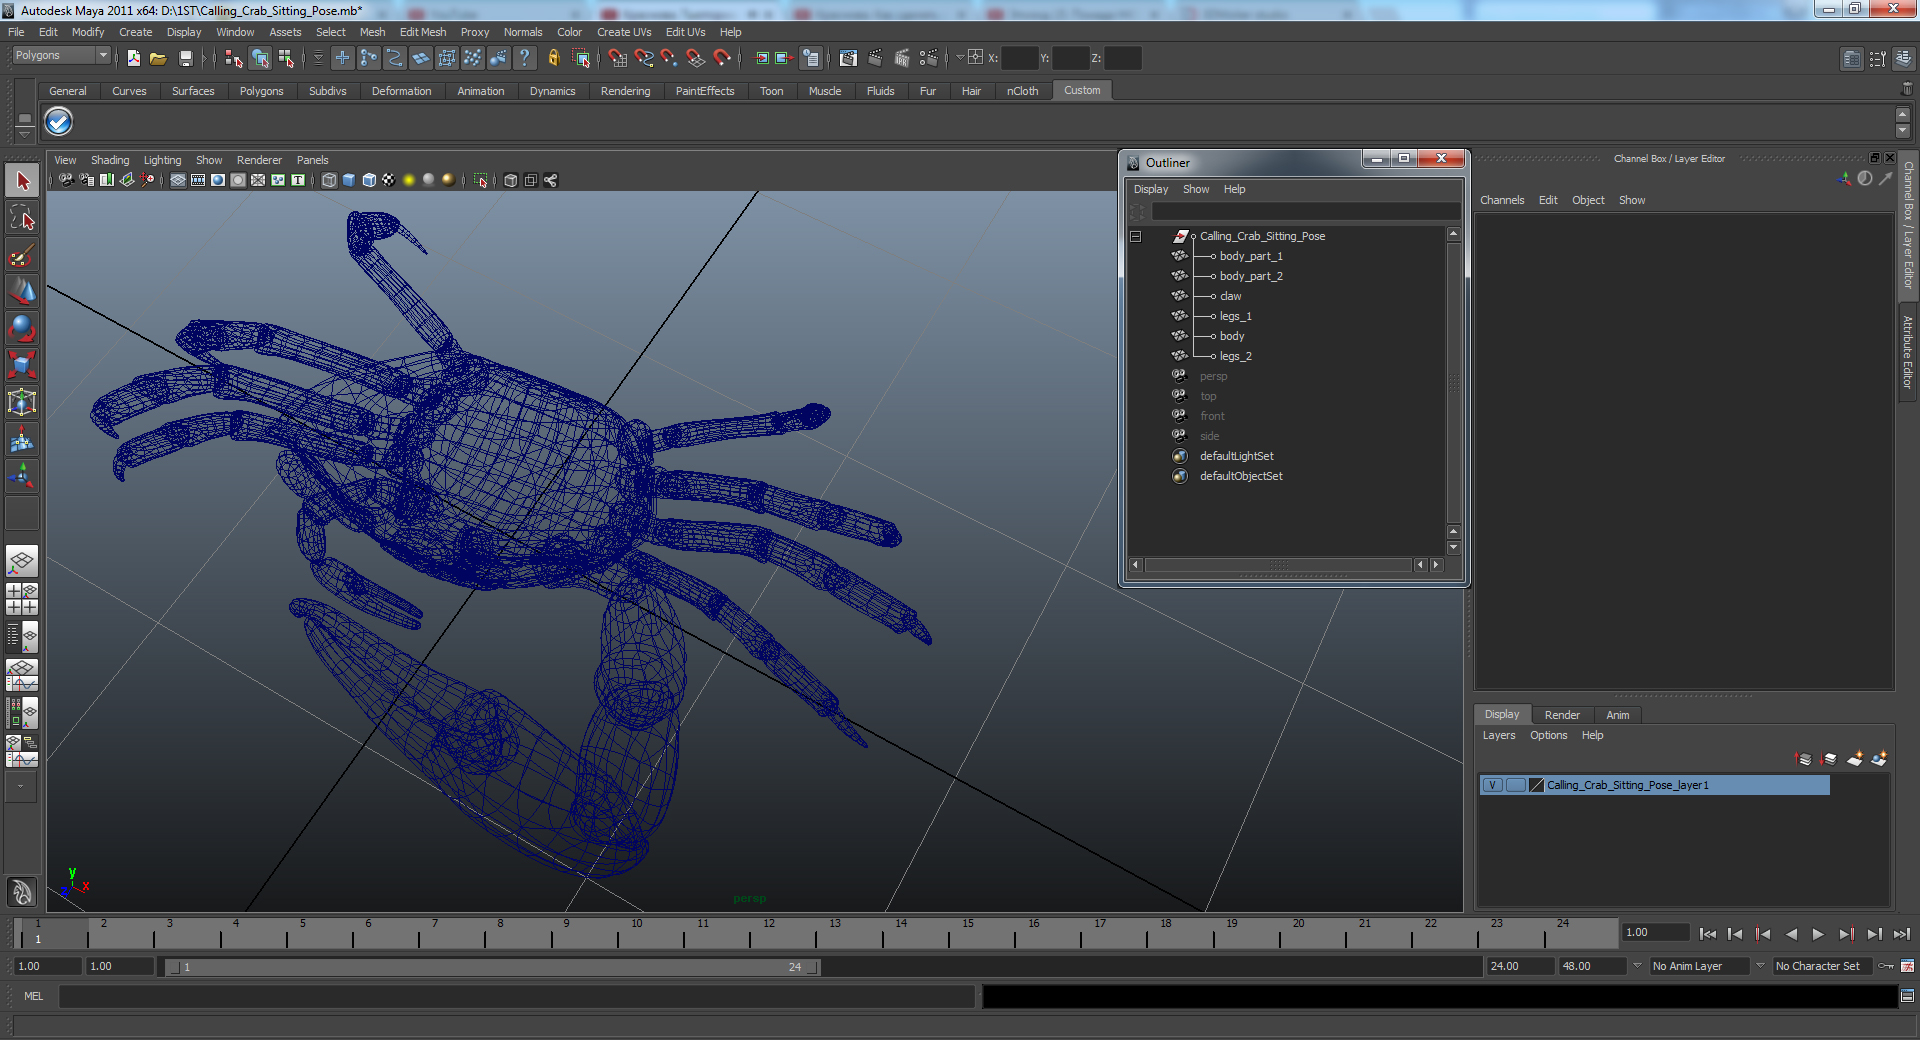The image size is (1920, 1040).
Task: Collapse Calling_Crab_Sitting_Pose node in Outliner
Action: click(1136, 237)
